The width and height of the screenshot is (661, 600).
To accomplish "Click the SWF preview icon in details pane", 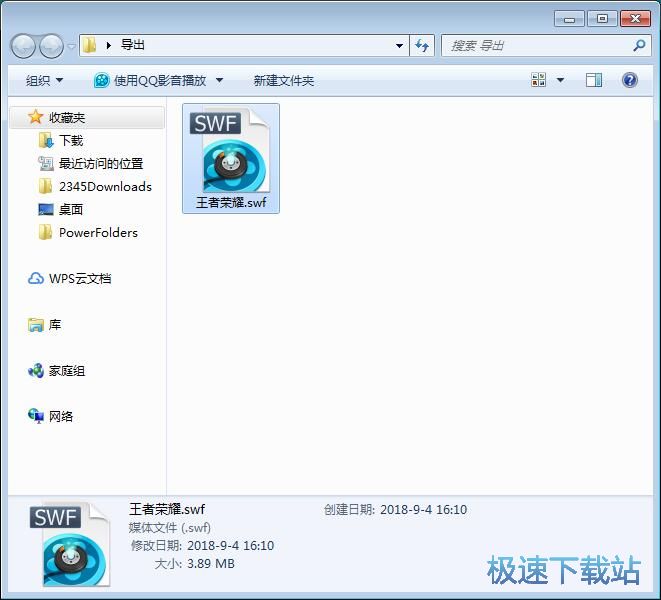I will coord(70,545).
